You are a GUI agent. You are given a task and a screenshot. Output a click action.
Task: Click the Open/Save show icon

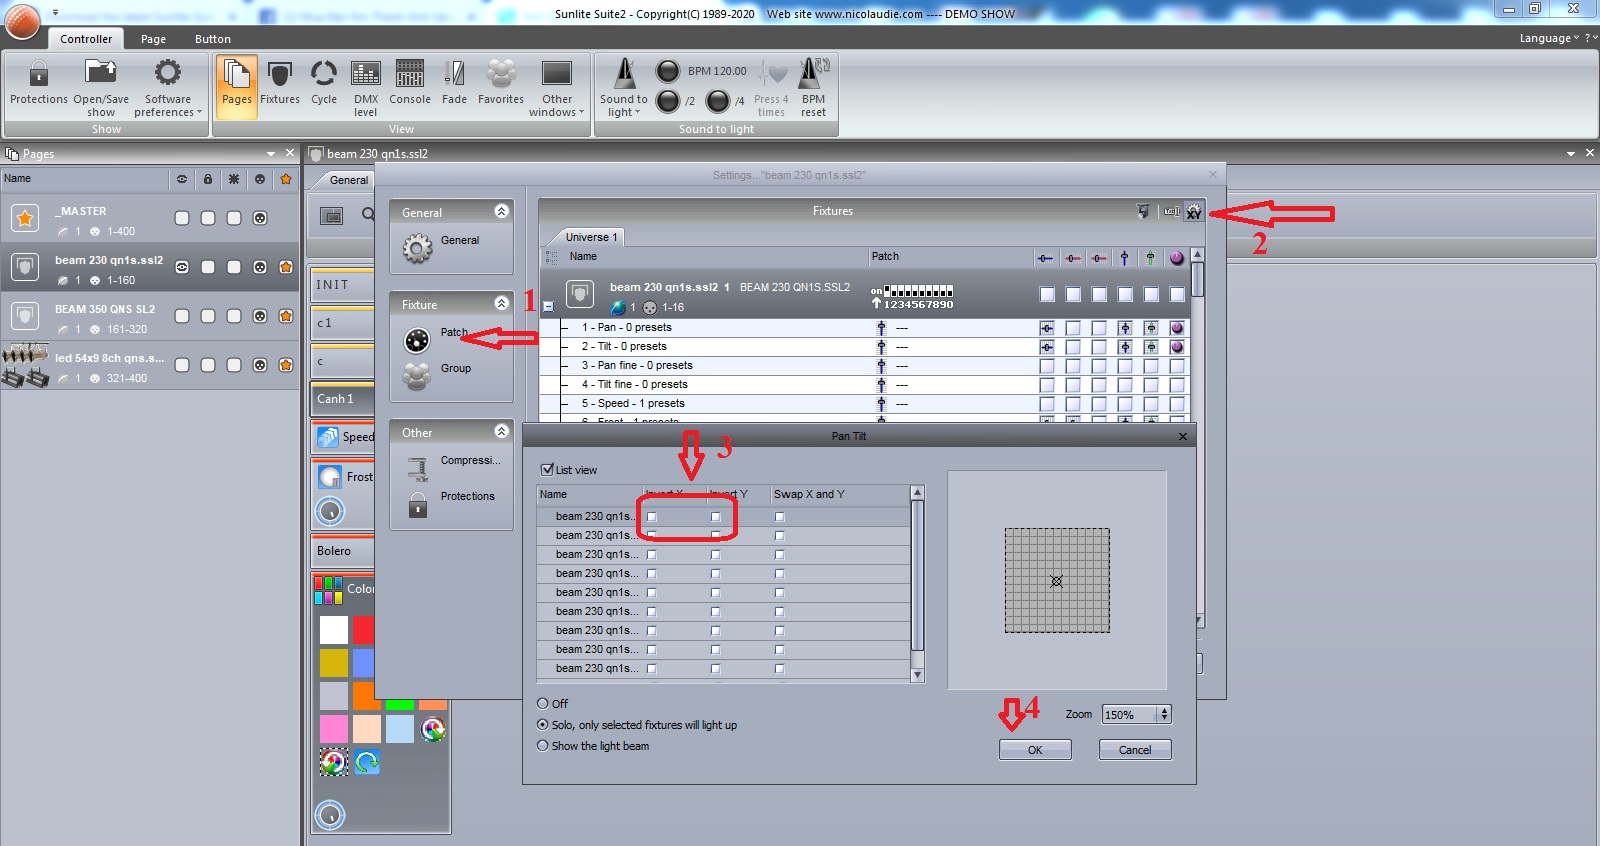101,72
